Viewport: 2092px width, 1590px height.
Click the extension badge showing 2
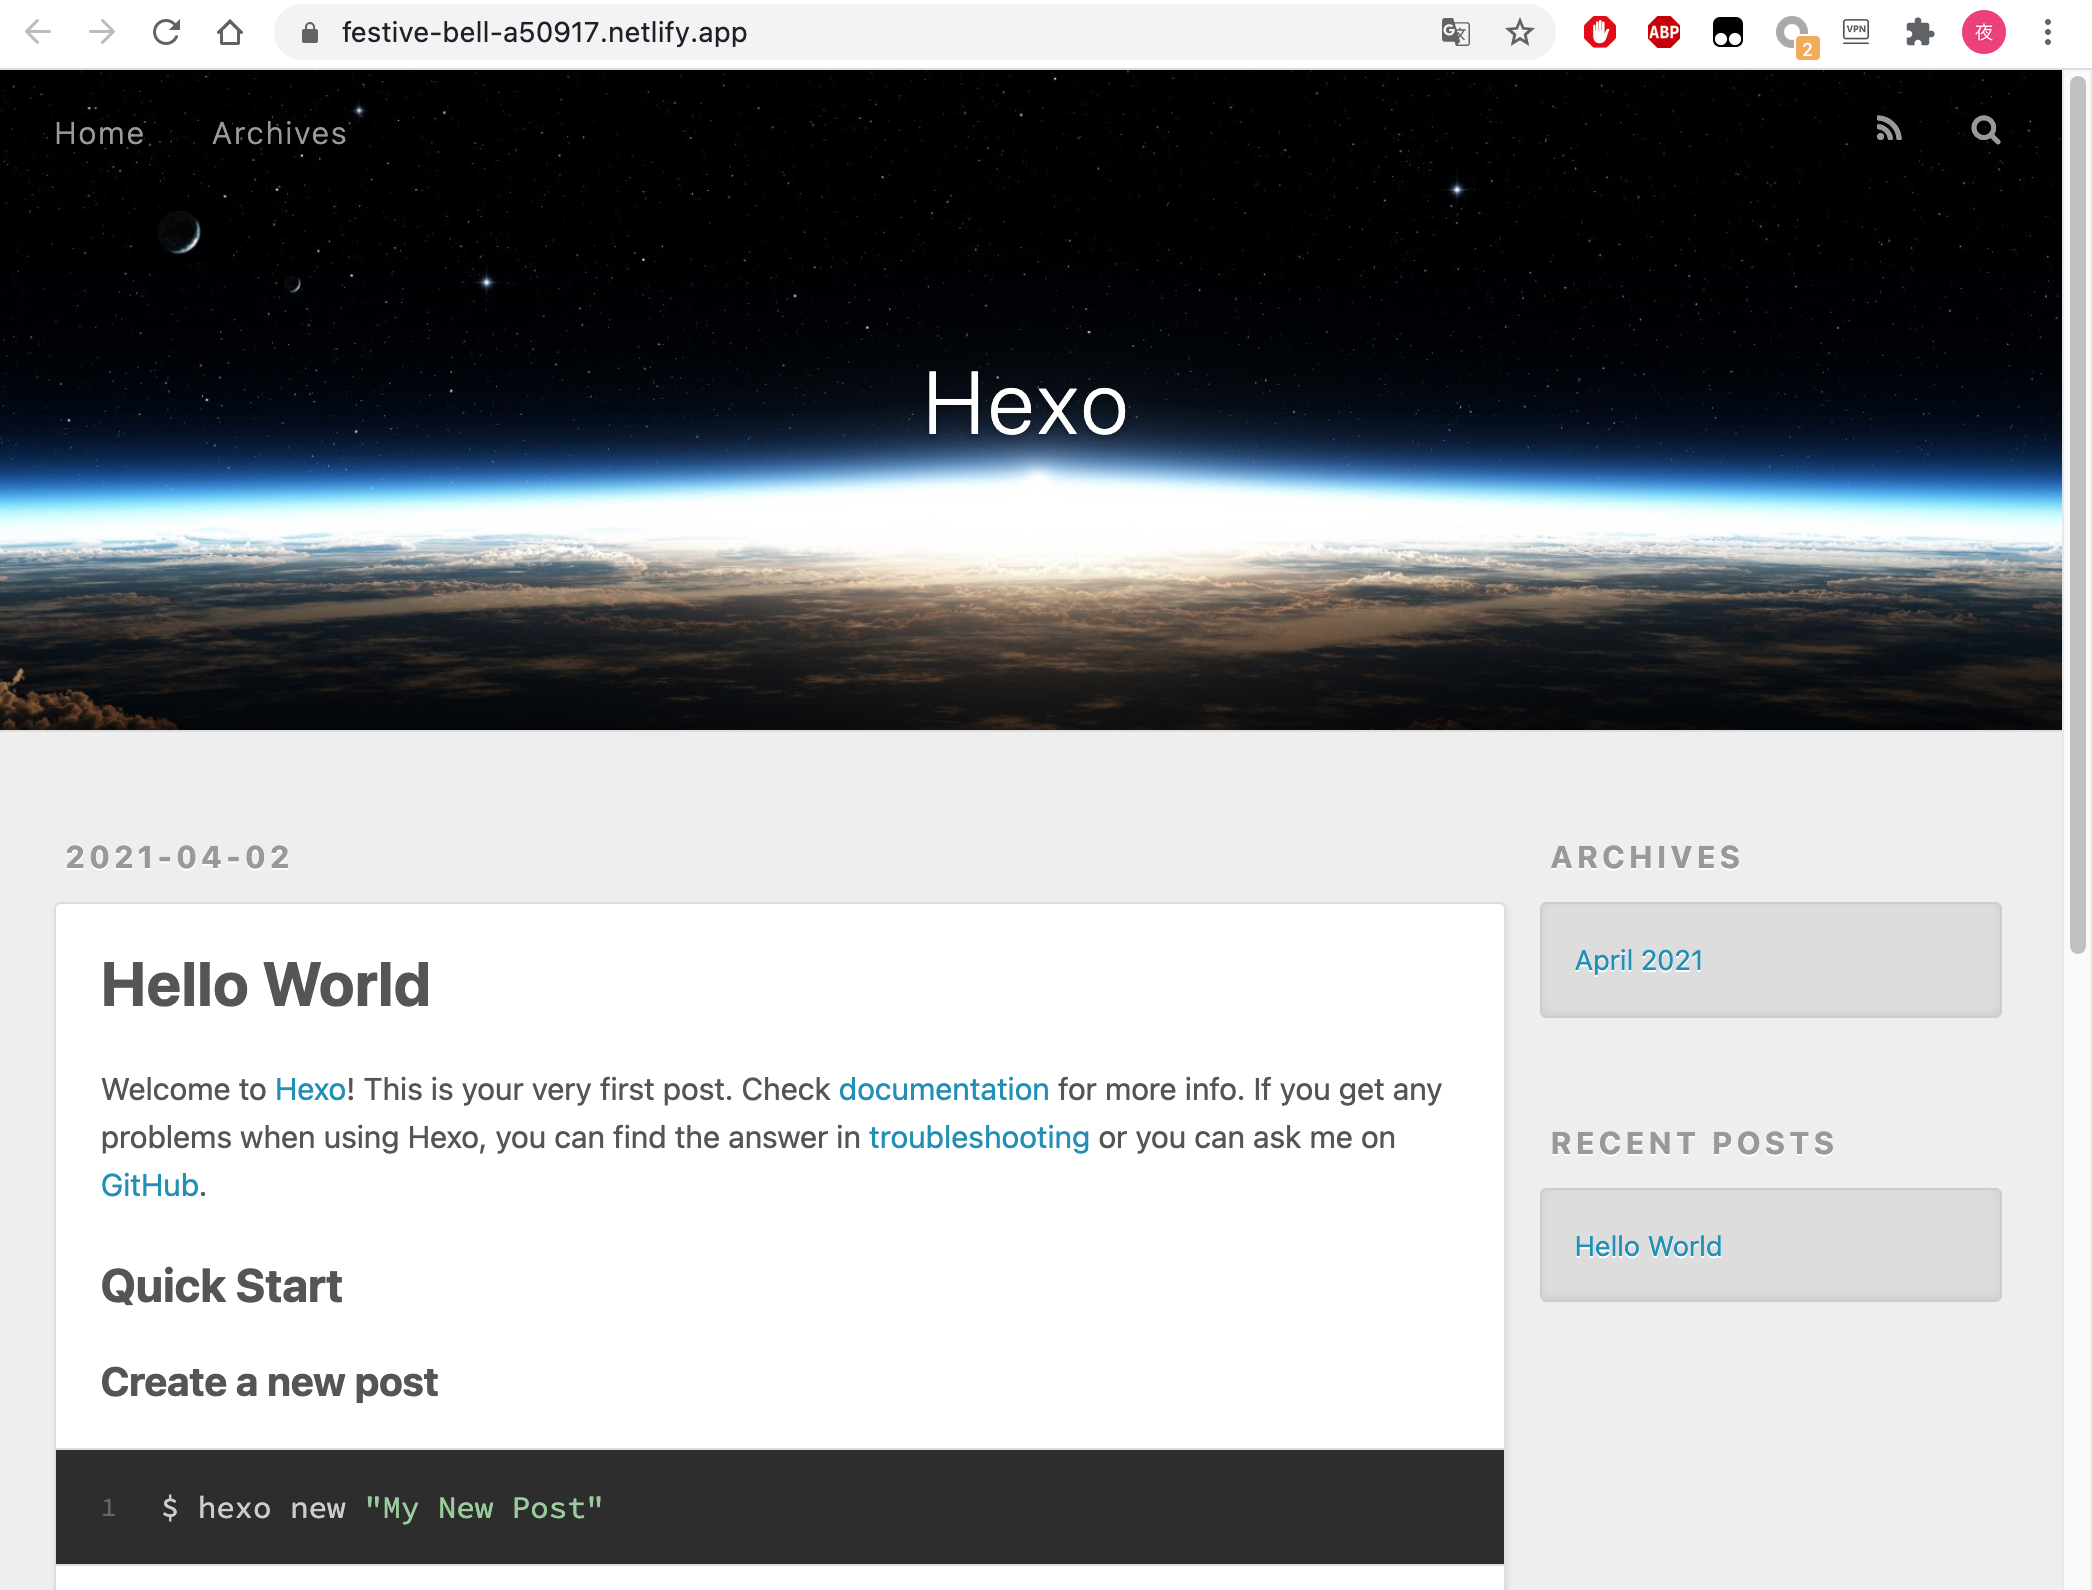tap(1793, 32)
